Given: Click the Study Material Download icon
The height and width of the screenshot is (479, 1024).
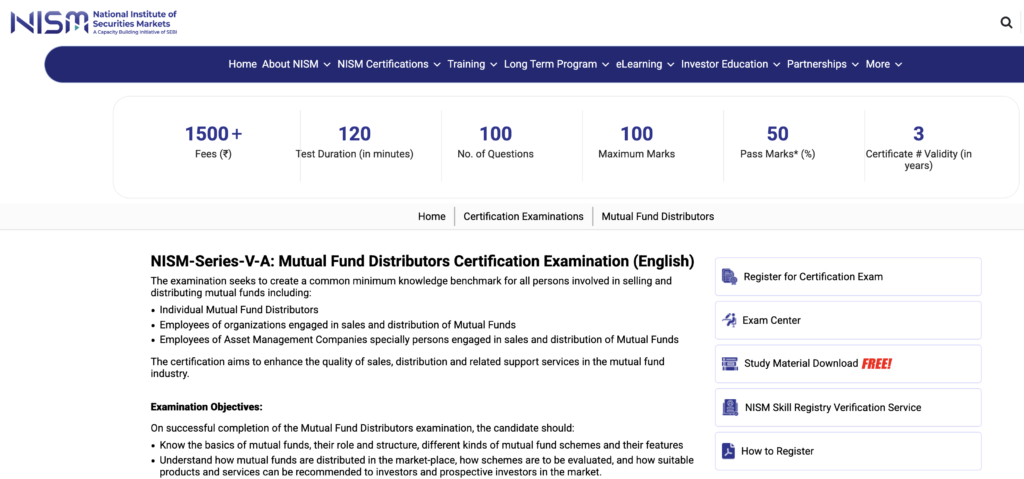Looking at the screenshot, I should pos(729,364).
